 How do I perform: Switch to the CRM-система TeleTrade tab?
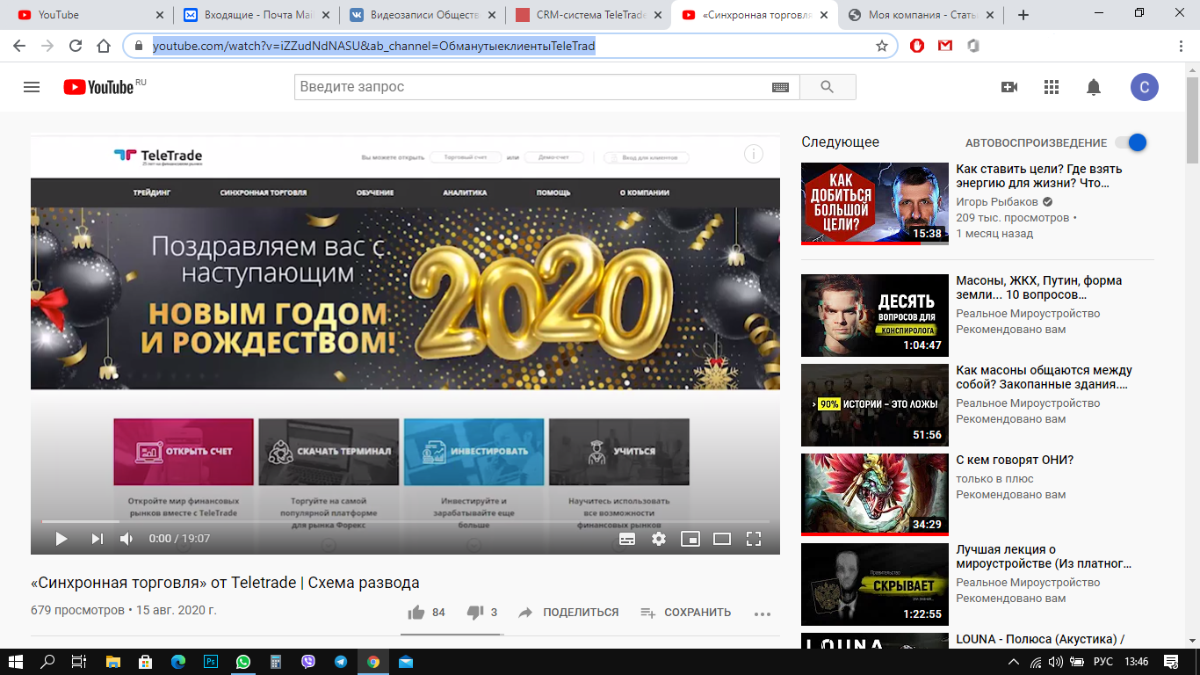coord(586,15)
